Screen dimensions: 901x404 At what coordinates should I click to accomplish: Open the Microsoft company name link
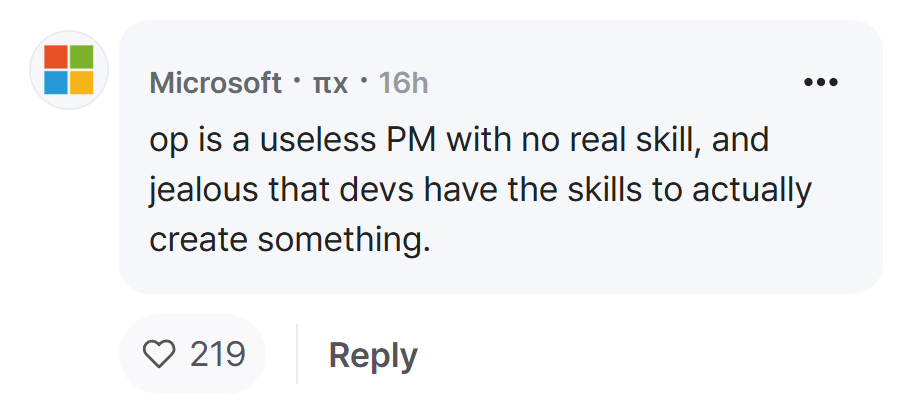pyautogui.click(x=215, y=83)
